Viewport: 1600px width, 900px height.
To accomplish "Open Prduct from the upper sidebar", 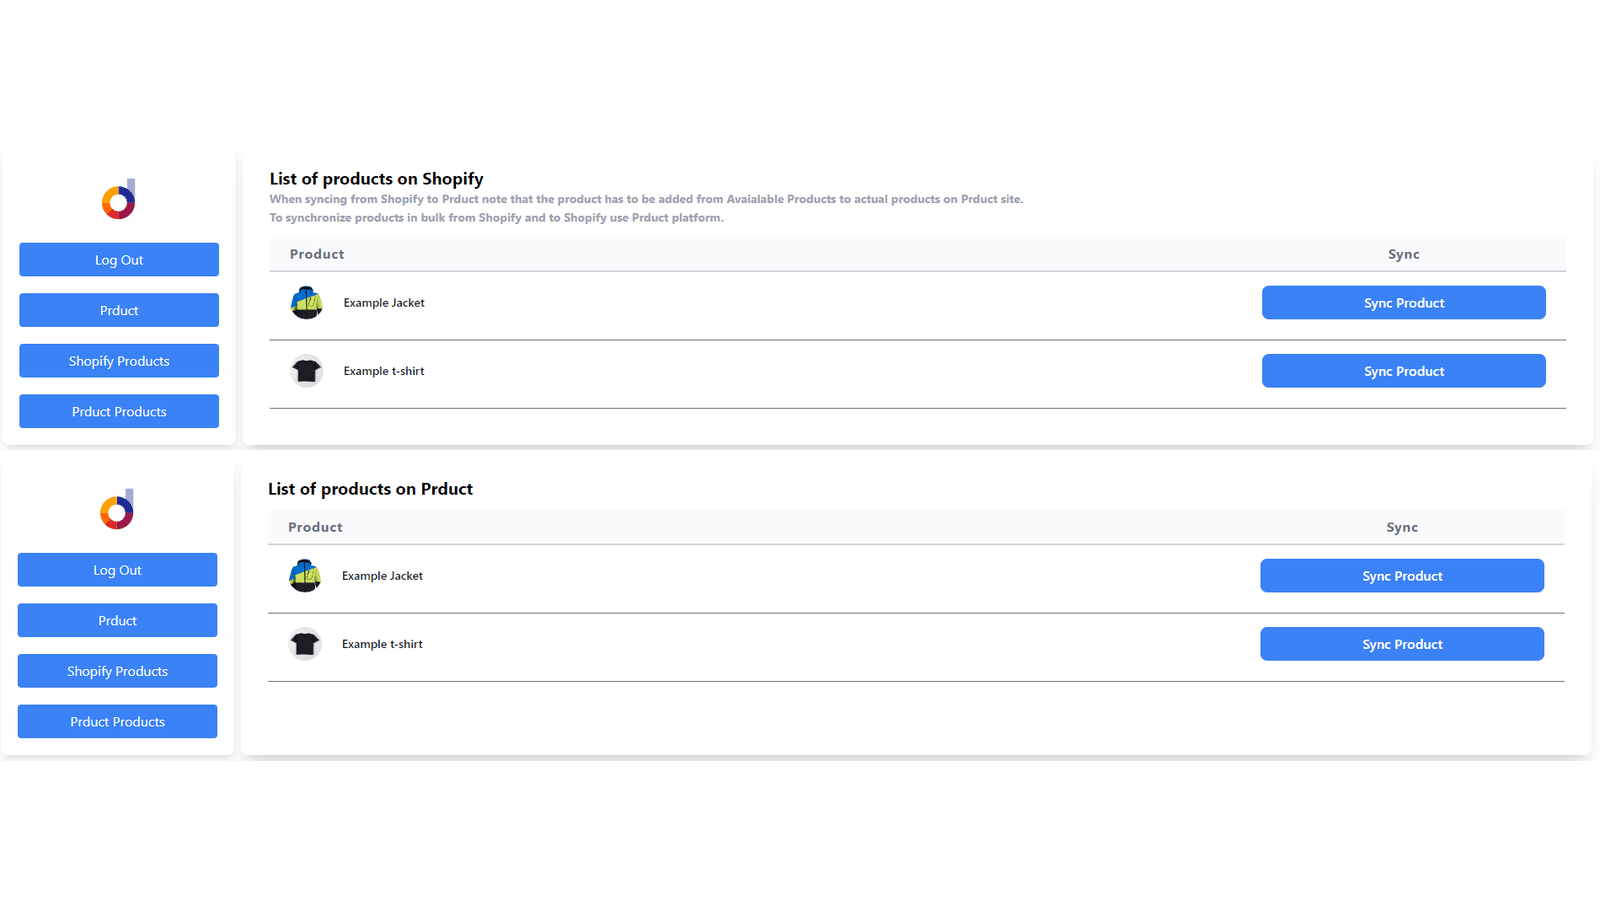I will pos(119,310).
